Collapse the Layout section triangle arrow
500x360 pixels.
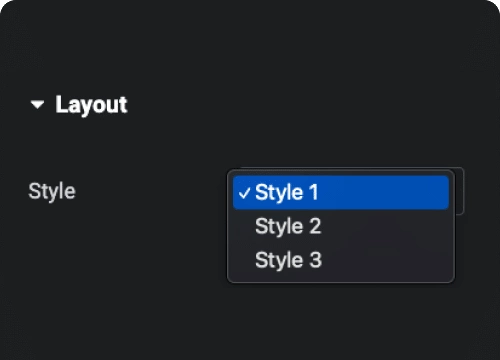[x=37, y=105]
